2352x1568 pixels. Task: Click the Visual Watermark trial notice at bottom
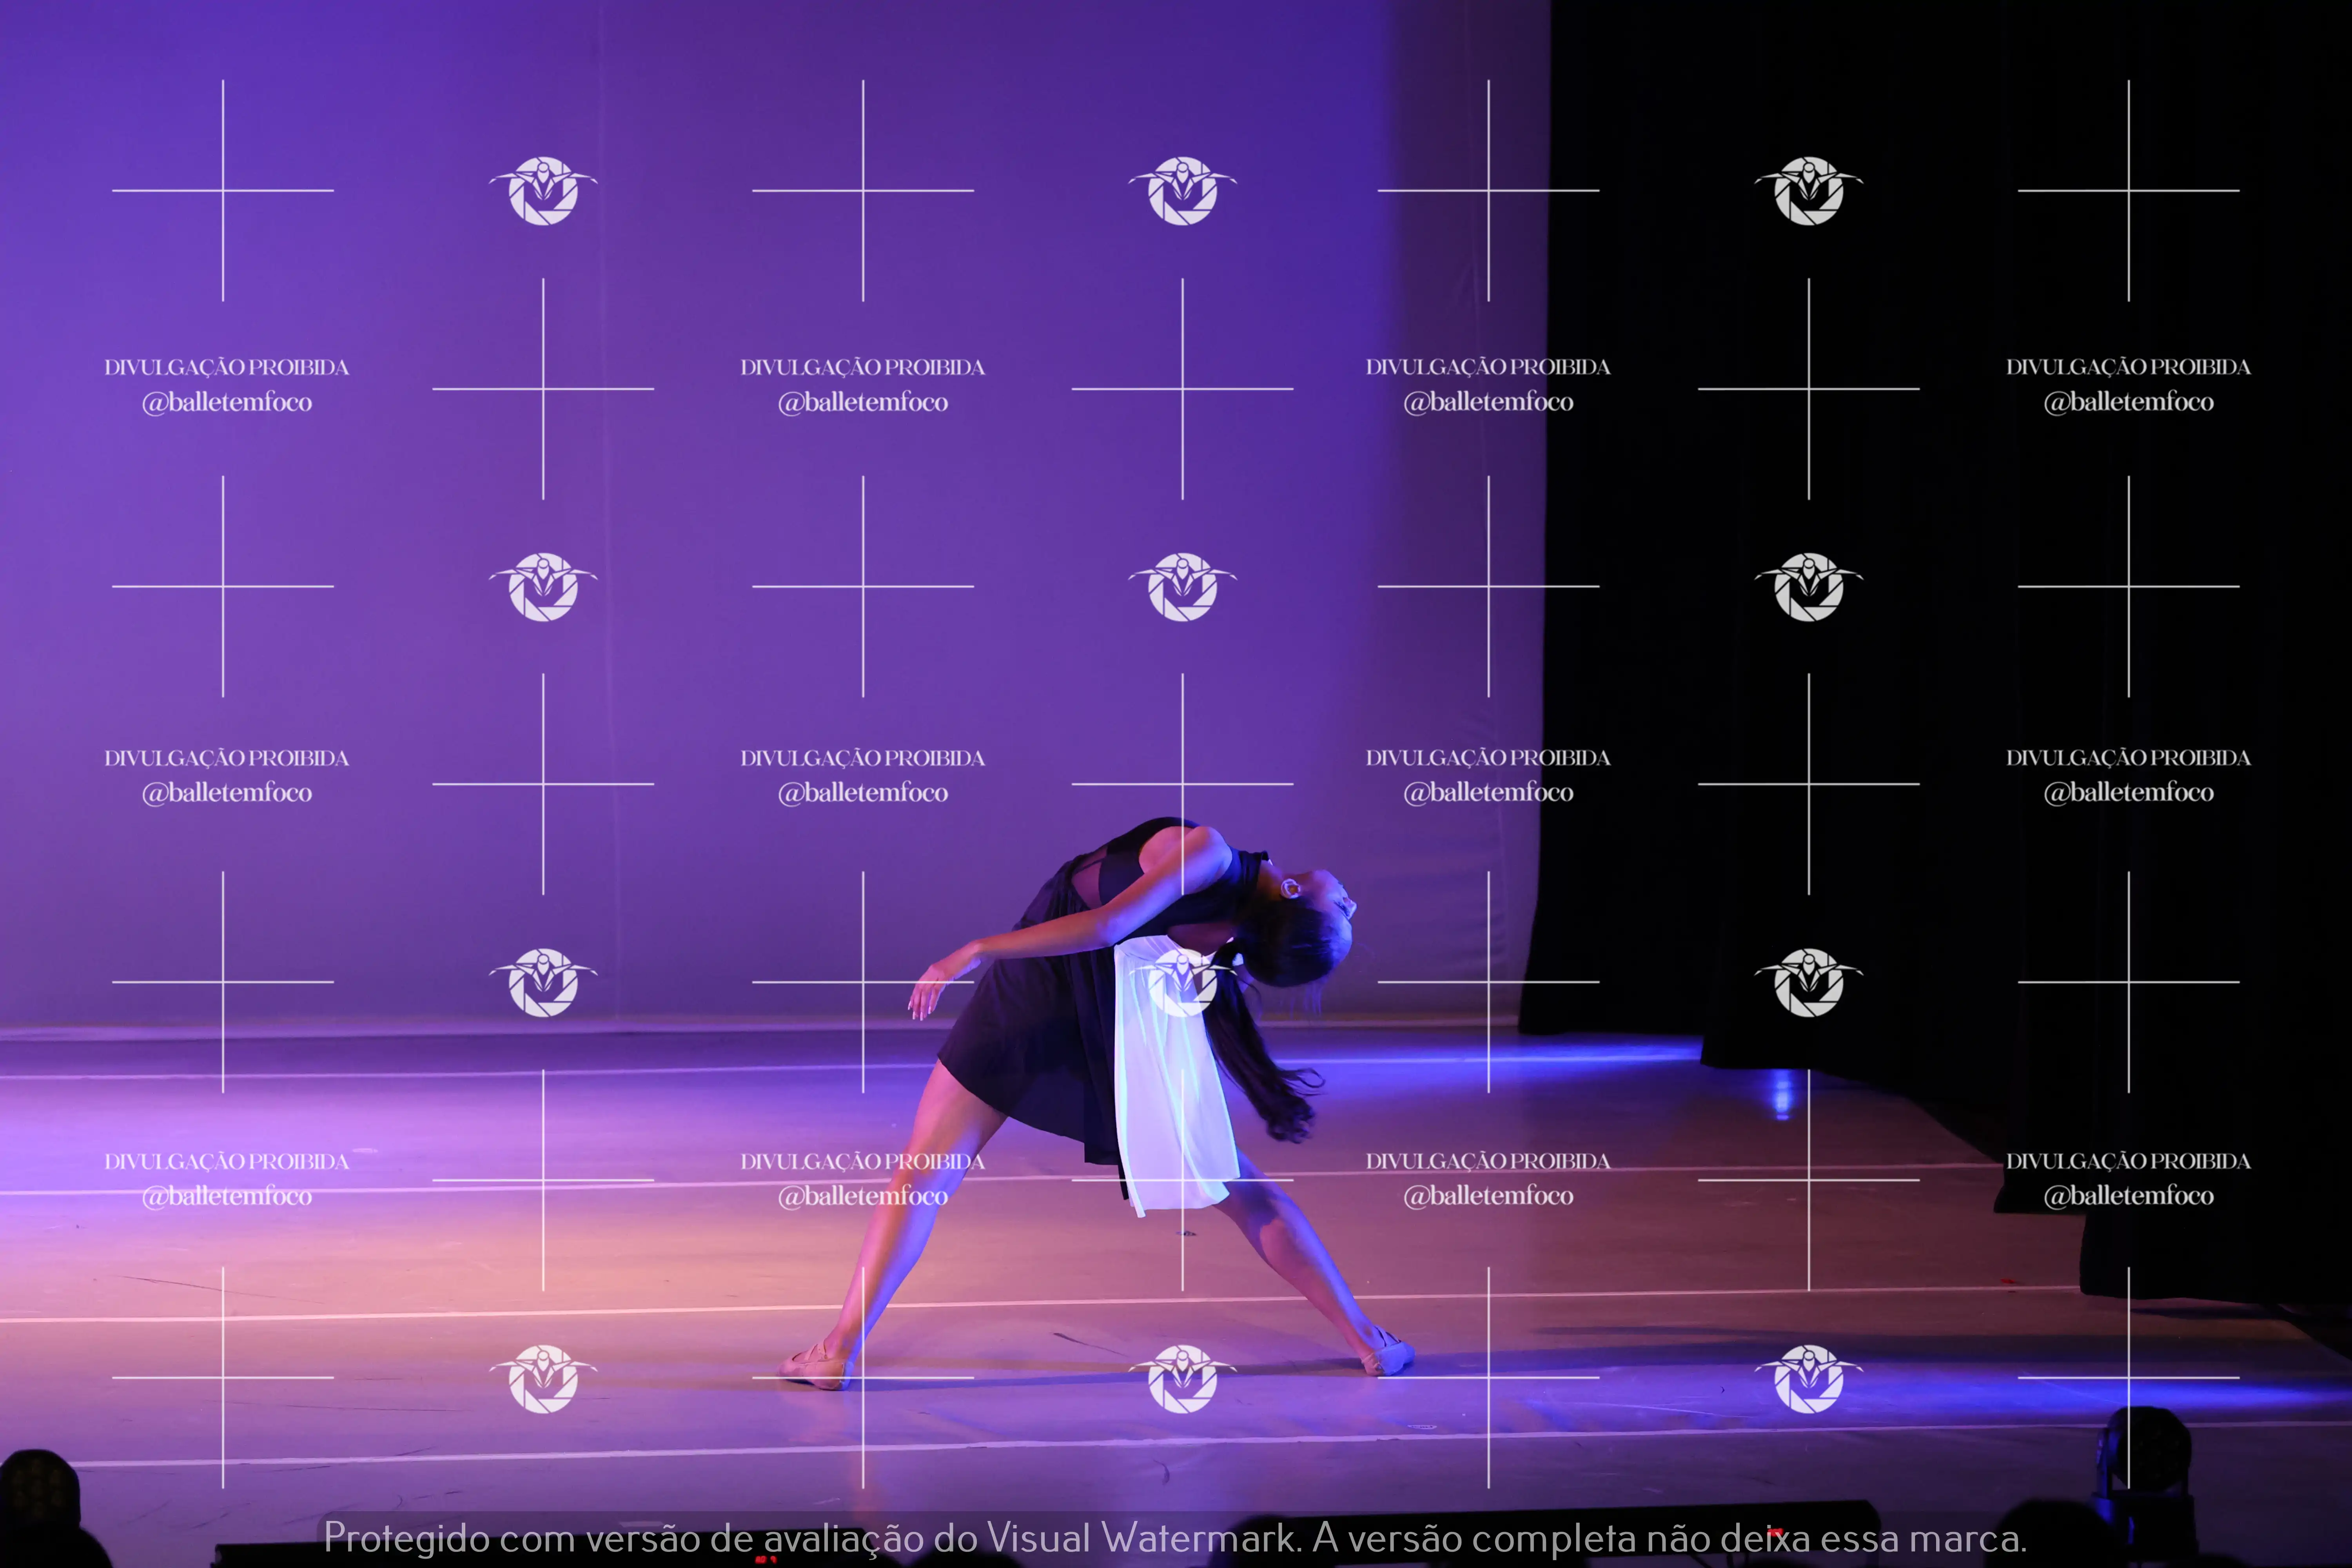point(1175,1538)
